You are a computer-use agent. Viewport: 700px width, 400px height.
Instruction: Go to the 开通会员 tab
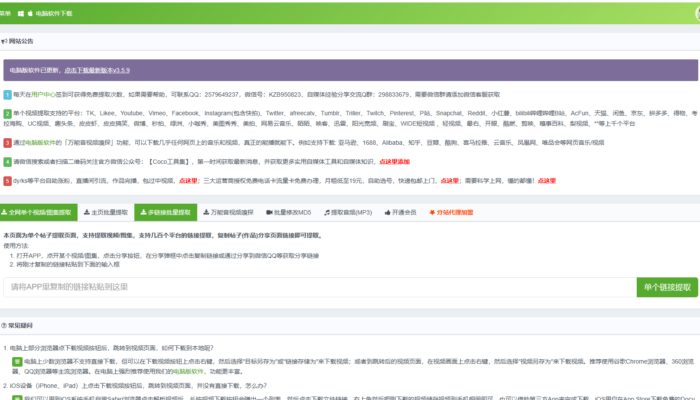click(x=402, y=213)
